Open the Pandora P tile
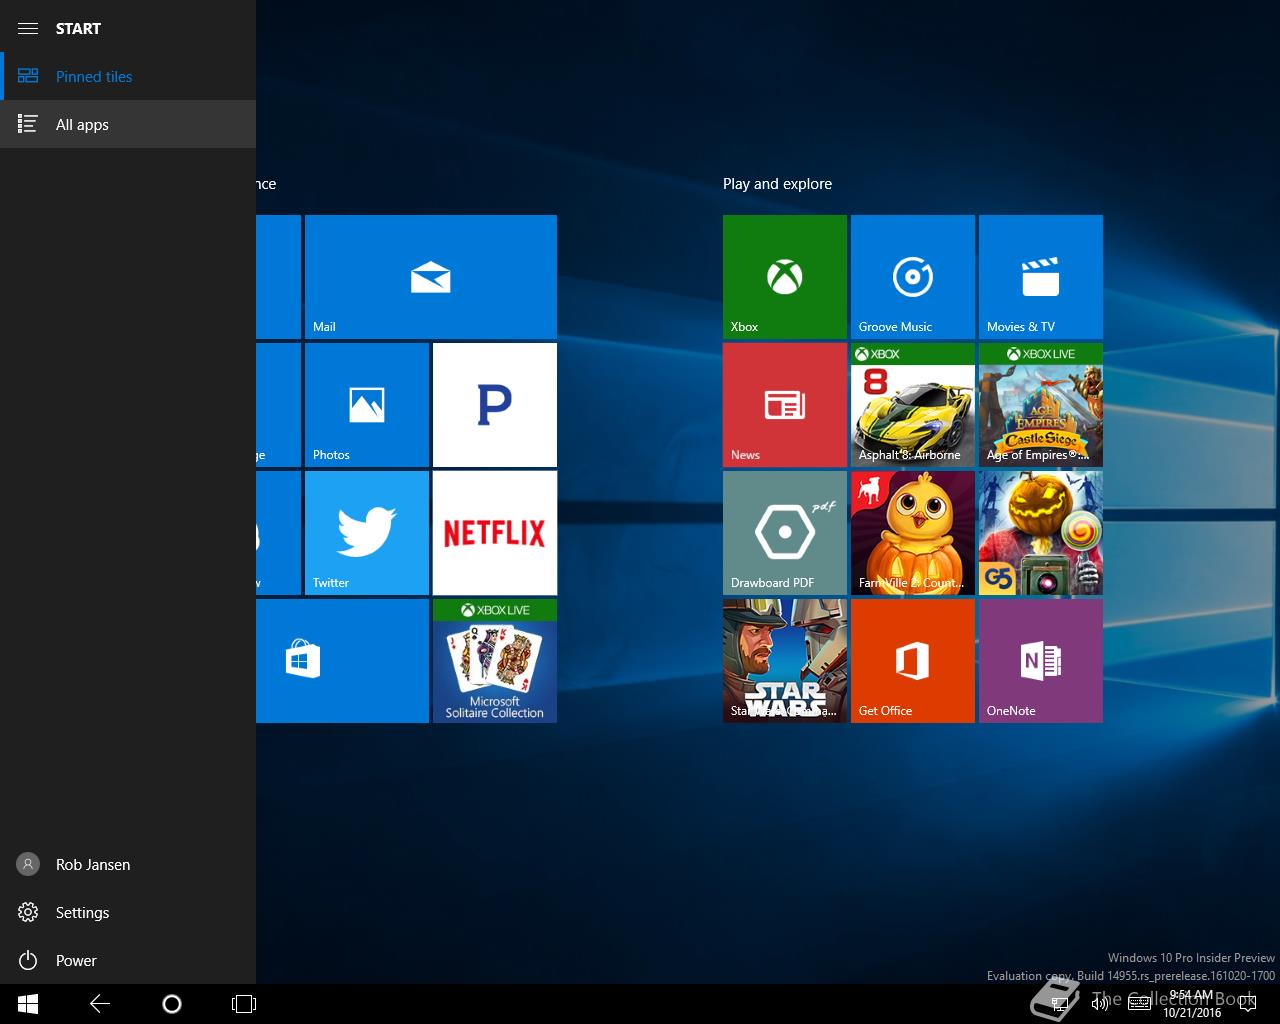1280x1024 pixels. [495, 405]
